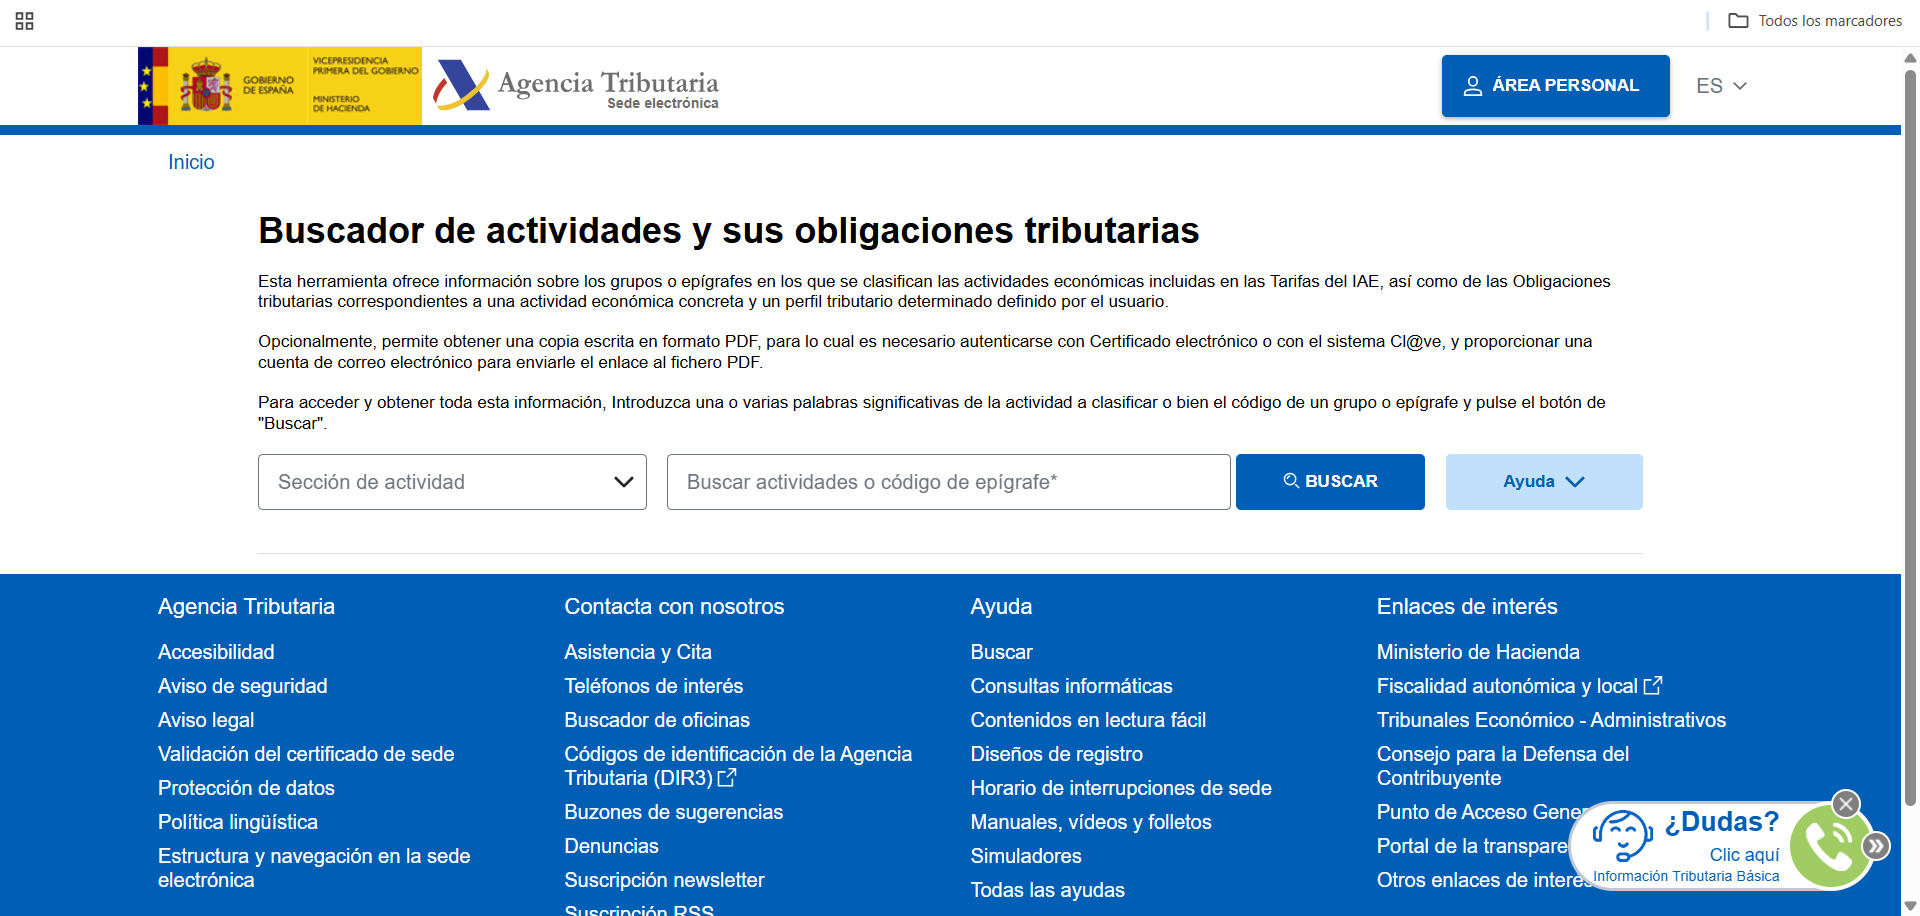Click the Agencia Tributaria Sede electrónica logo
This screenshot has width=1920, height=916.
click(x=577, y=87)
